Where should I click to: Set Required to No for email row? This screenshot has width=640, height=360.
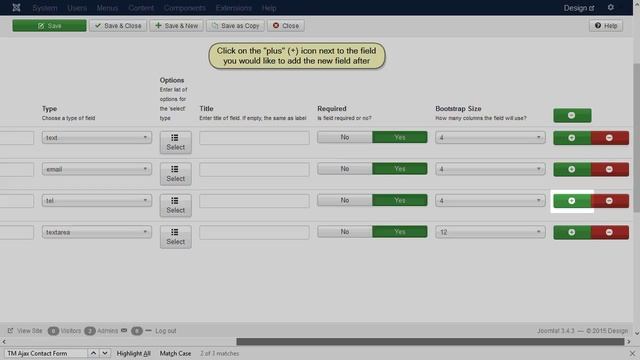coord(344,169)
